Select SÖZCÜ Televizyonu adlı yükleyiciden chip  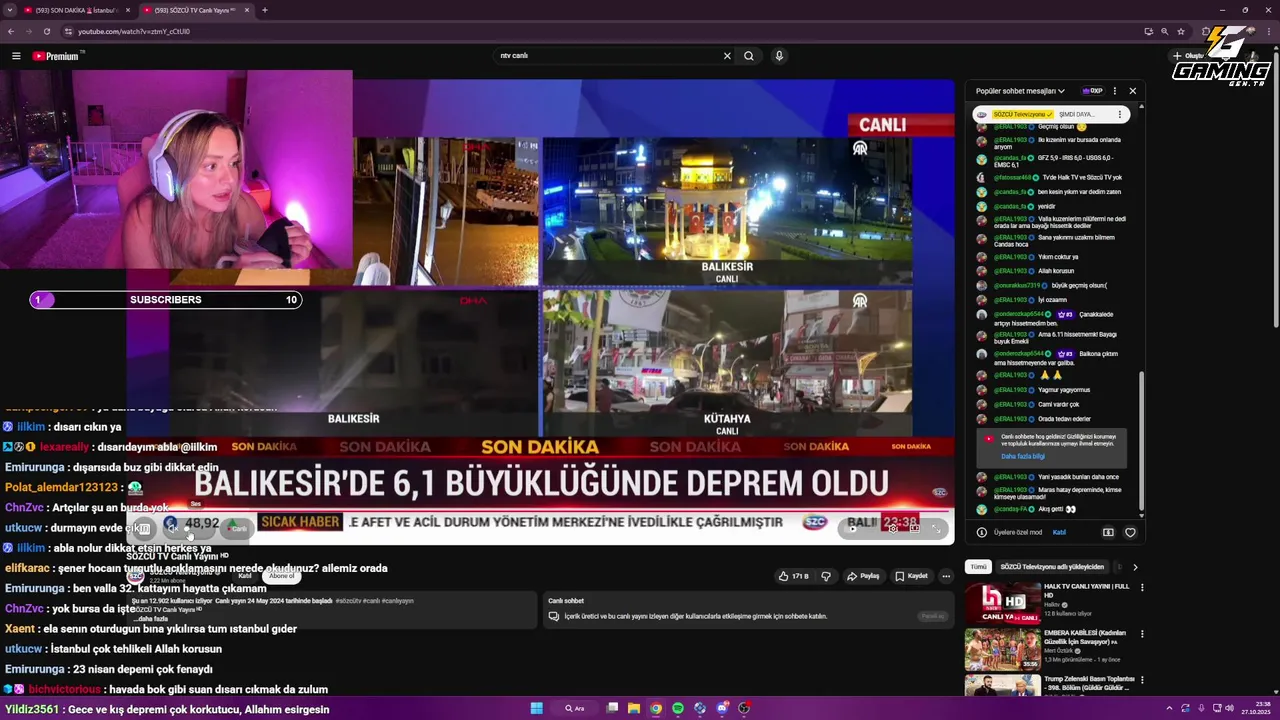click(1052, 567)
